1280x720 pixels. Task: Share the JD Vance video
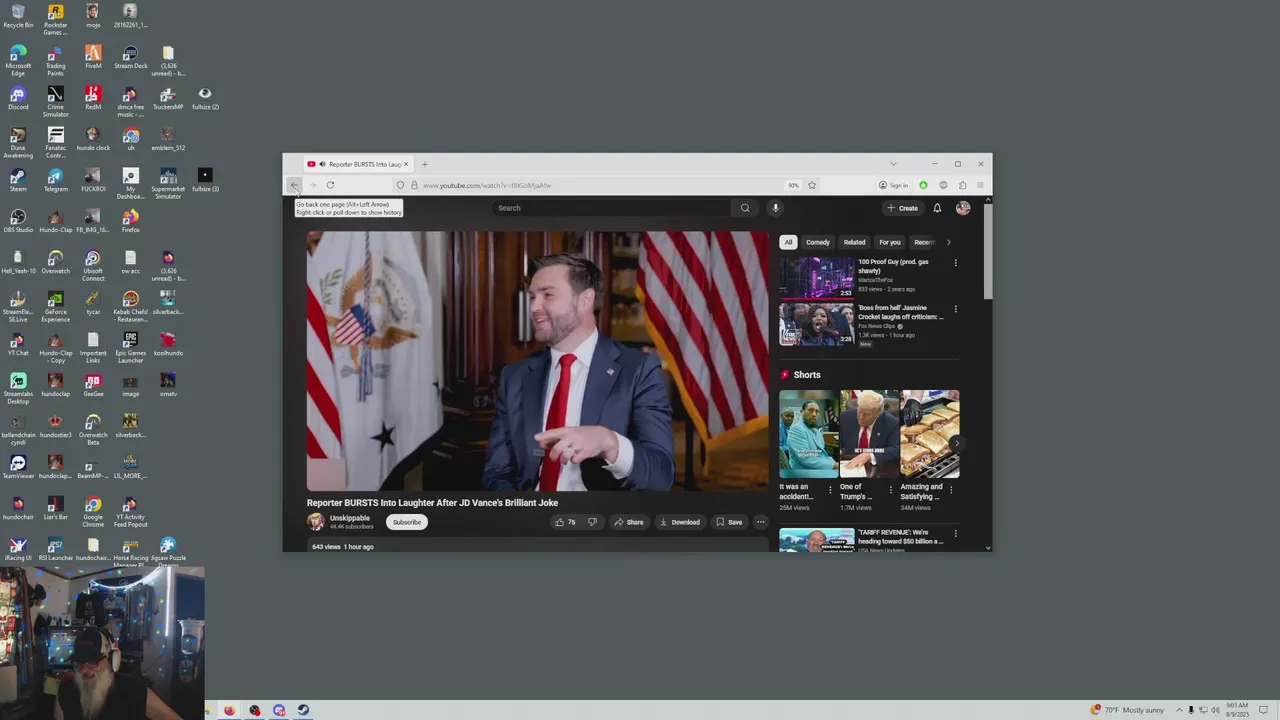click(629, 522)
